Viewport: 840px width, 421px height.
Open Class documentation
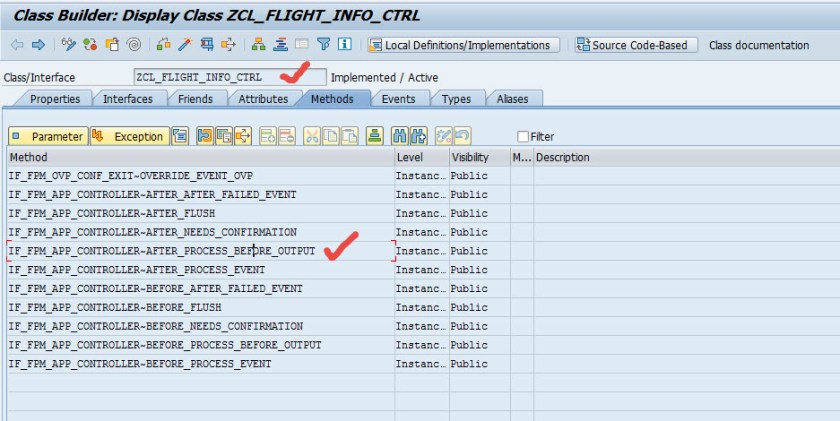coord(759,46)
